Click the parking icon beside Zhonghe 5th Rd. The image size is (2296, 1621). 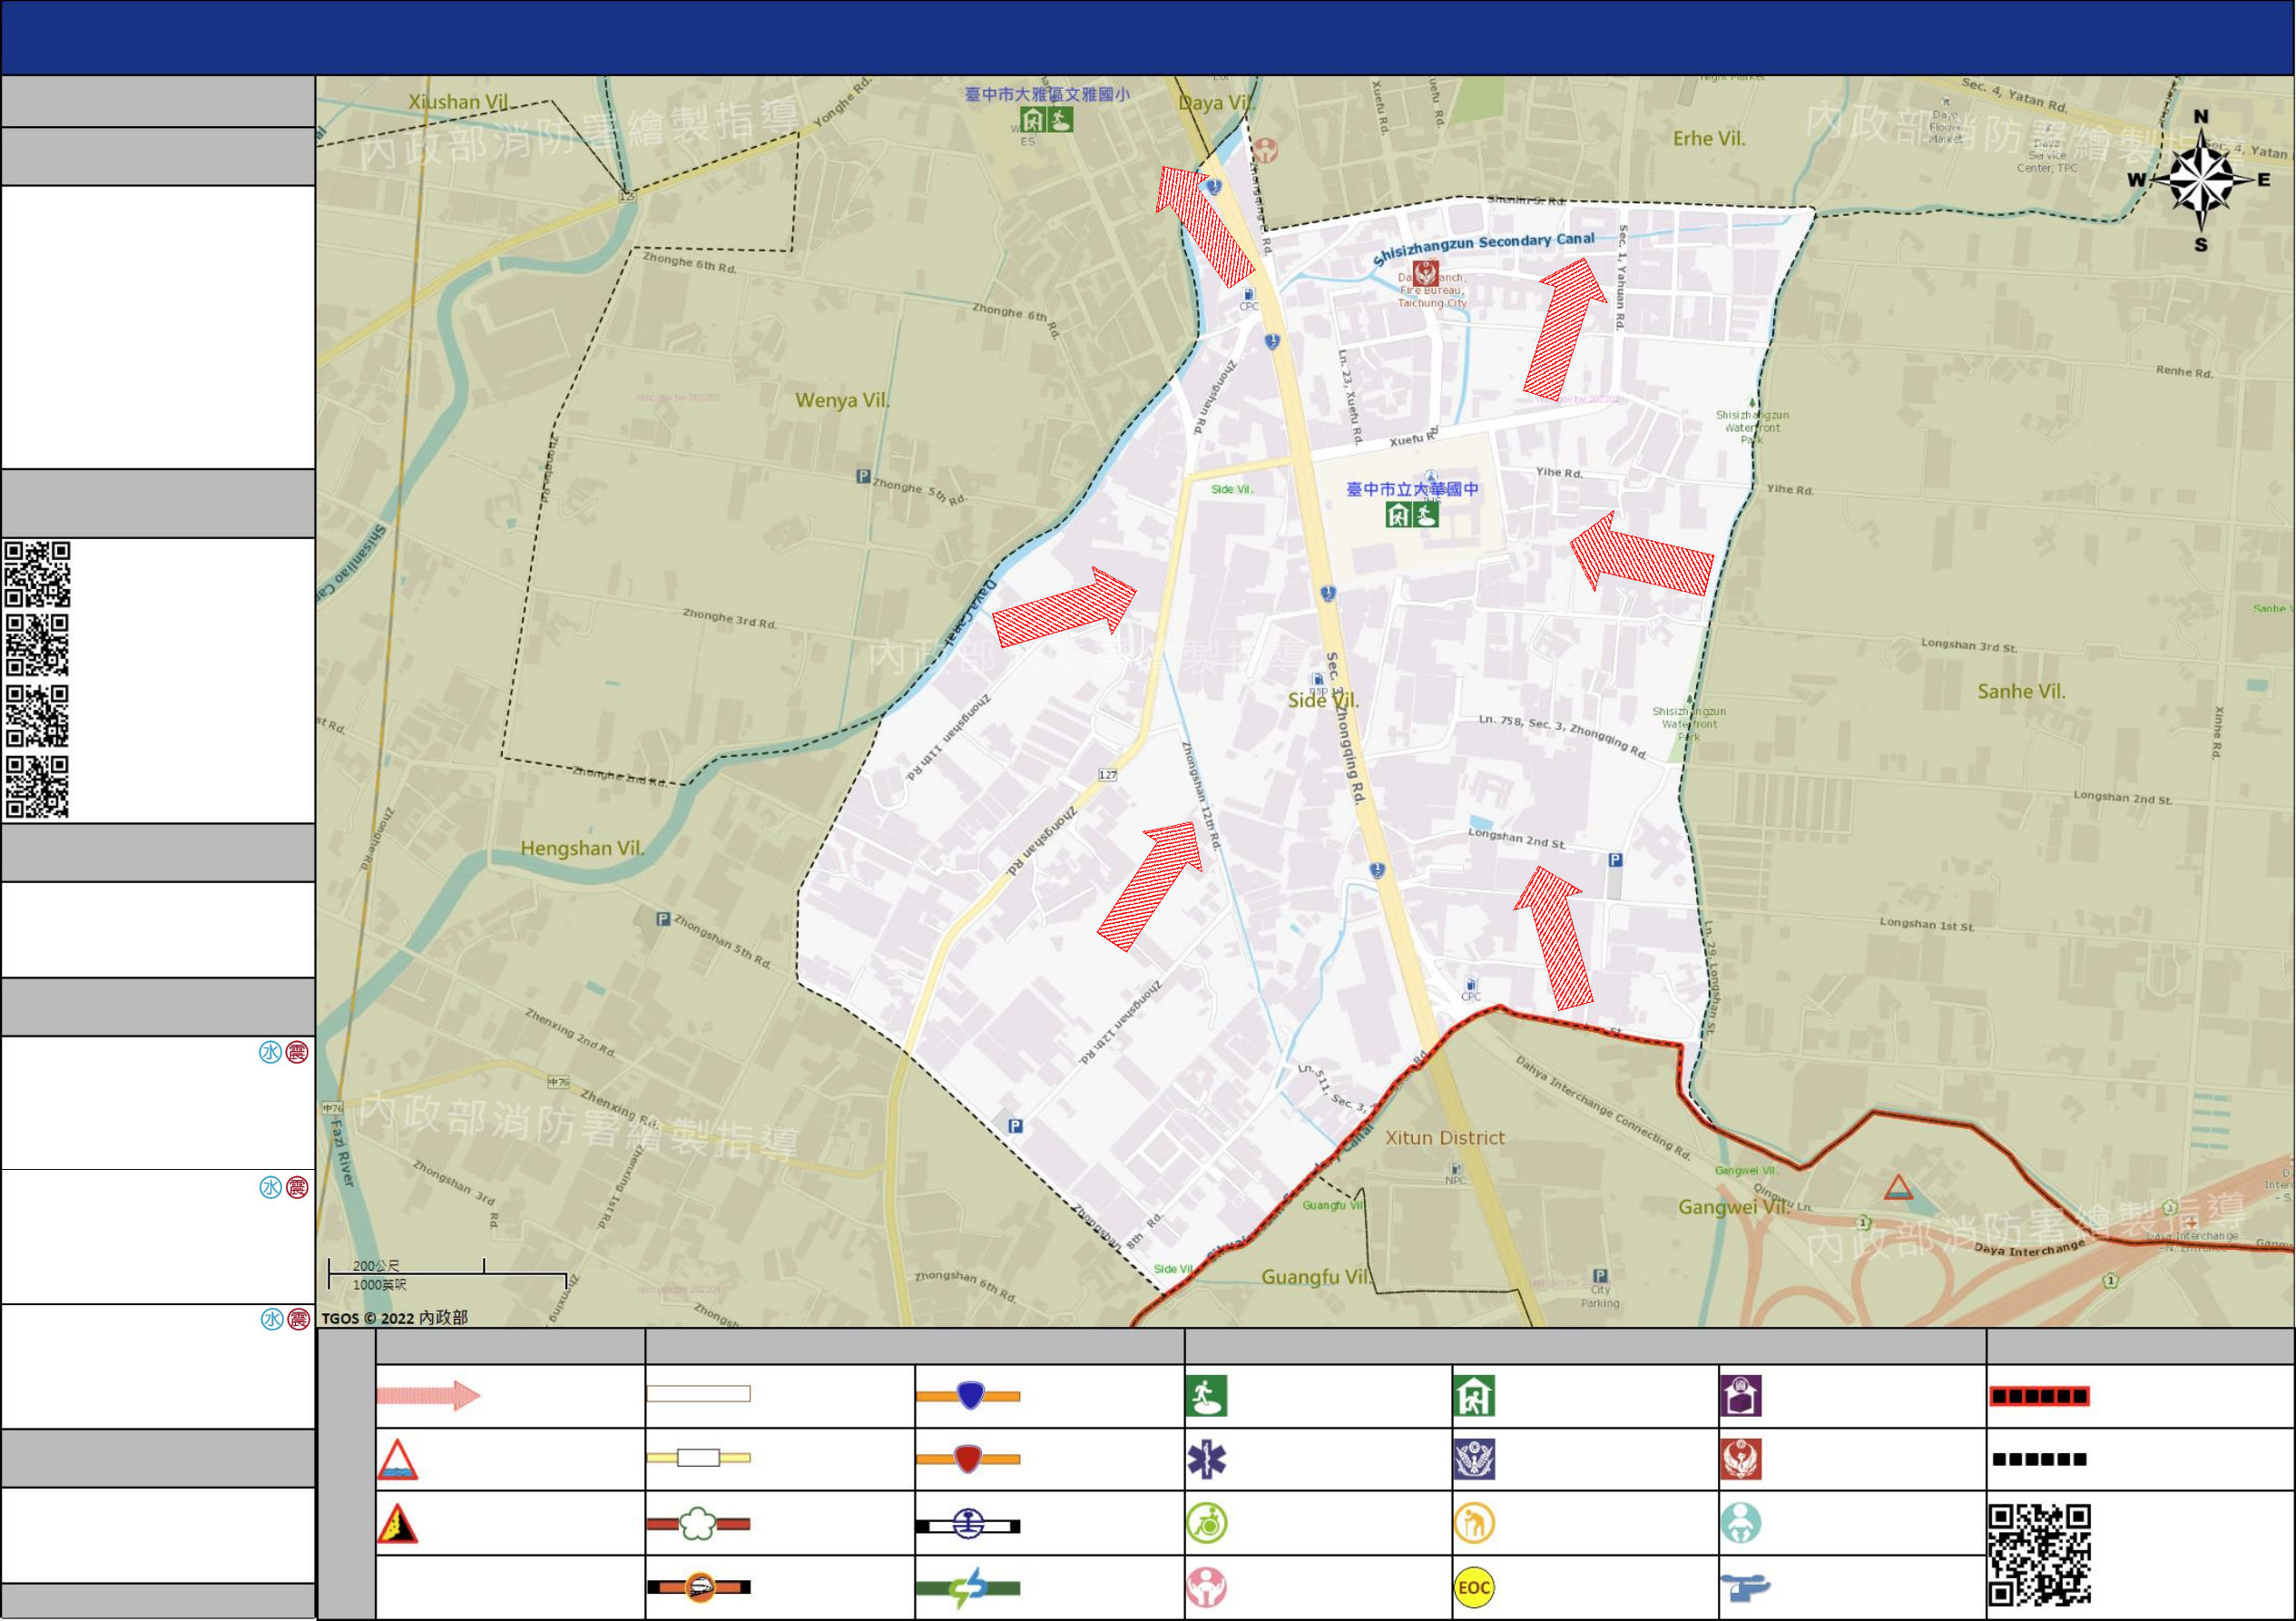(x=863, y=477)
